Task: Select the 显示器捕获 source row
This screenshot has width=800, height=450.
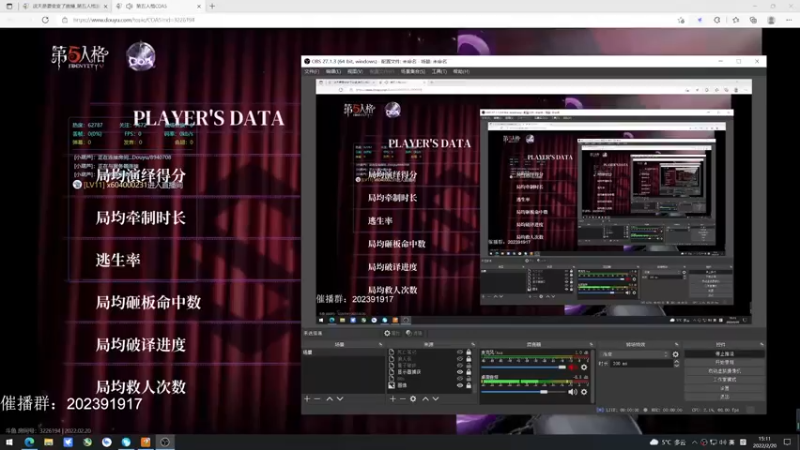Action: coord(430,372)
